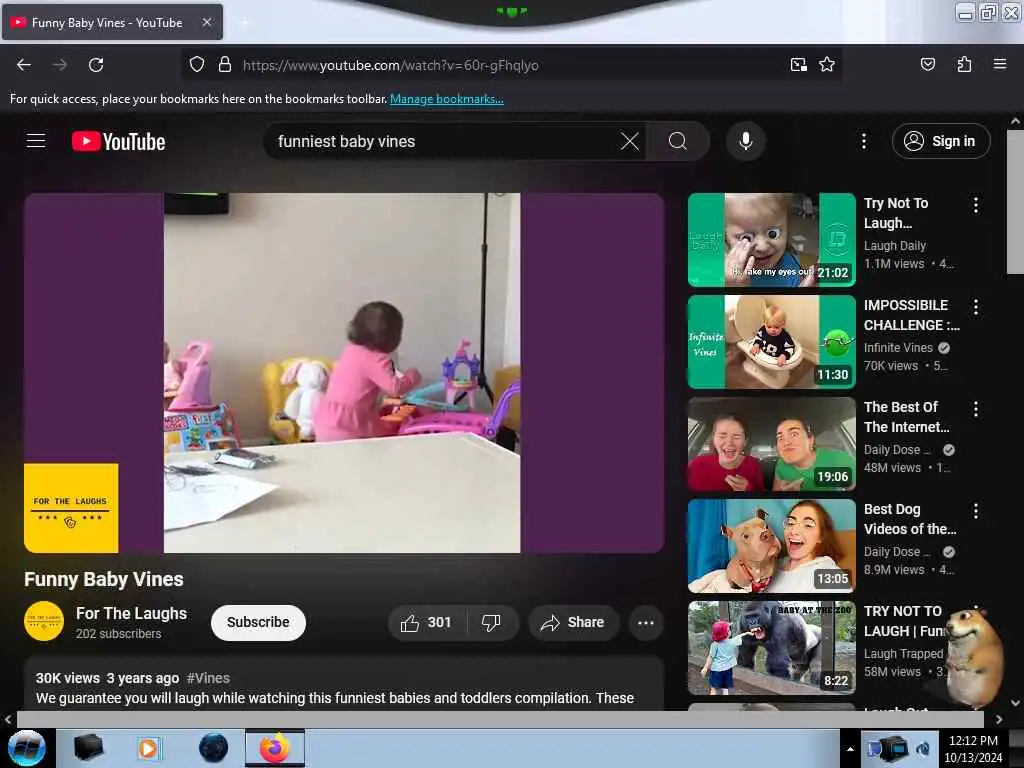Open YouTube settings three-dot menu
The height and width of the screenshot is (768, 1024).
click(x=863, y=141)
